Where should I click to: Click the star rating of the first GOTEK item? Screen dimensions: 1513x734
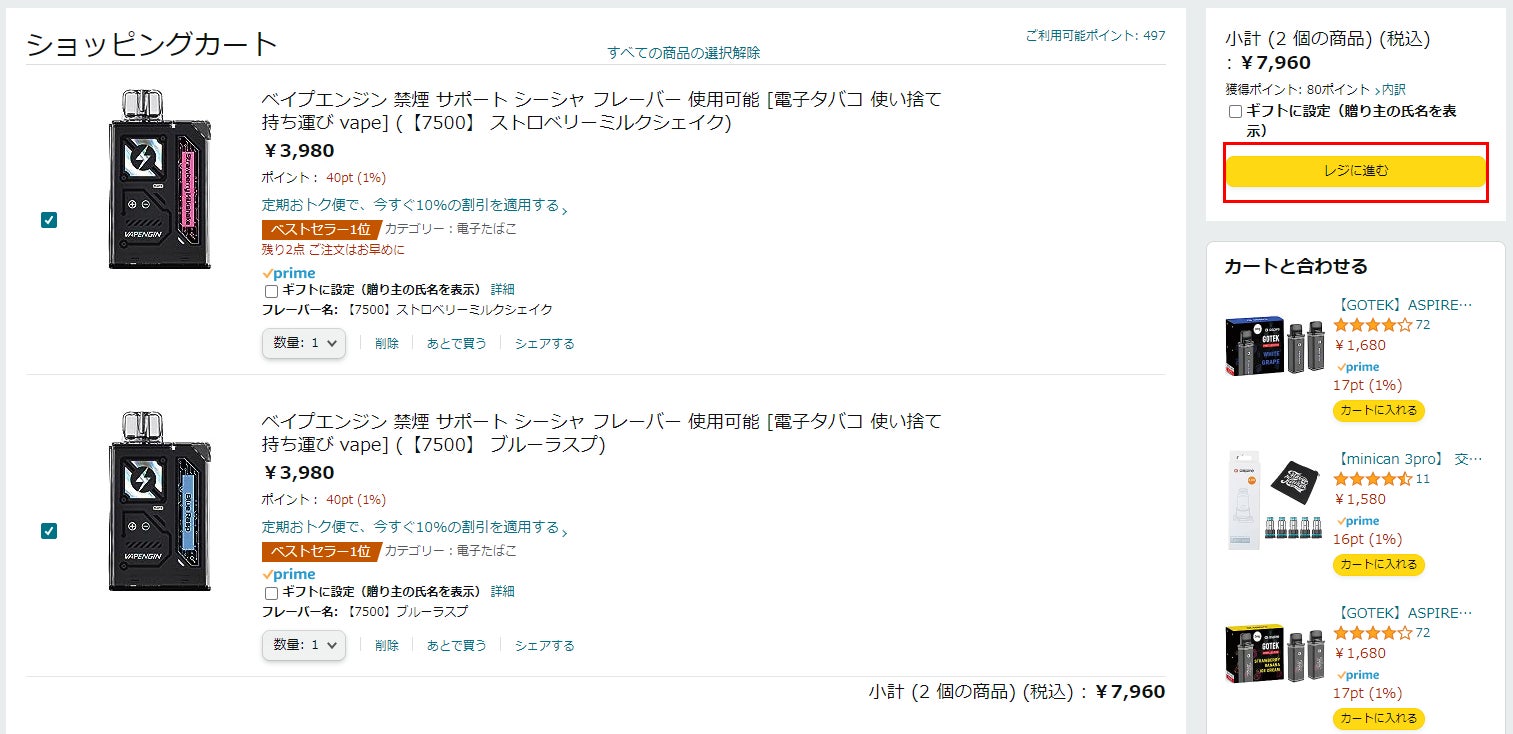(x=1372, y=325)
